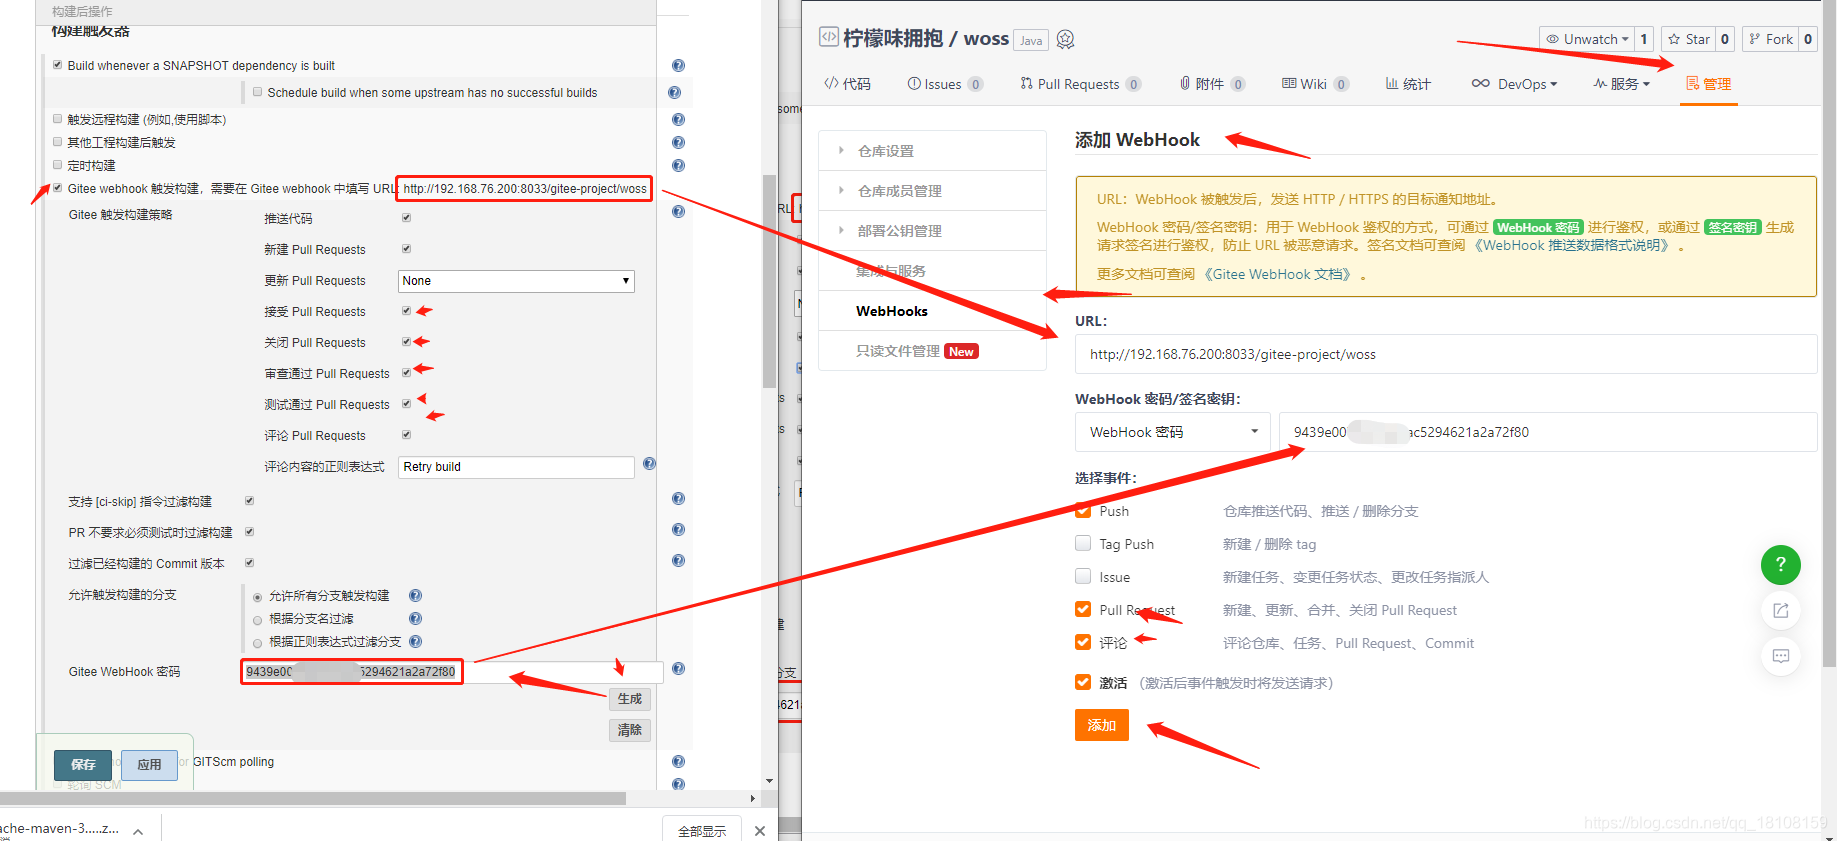
Task: Enable 触发远程构建 checkbox
Action: [57, 119]
